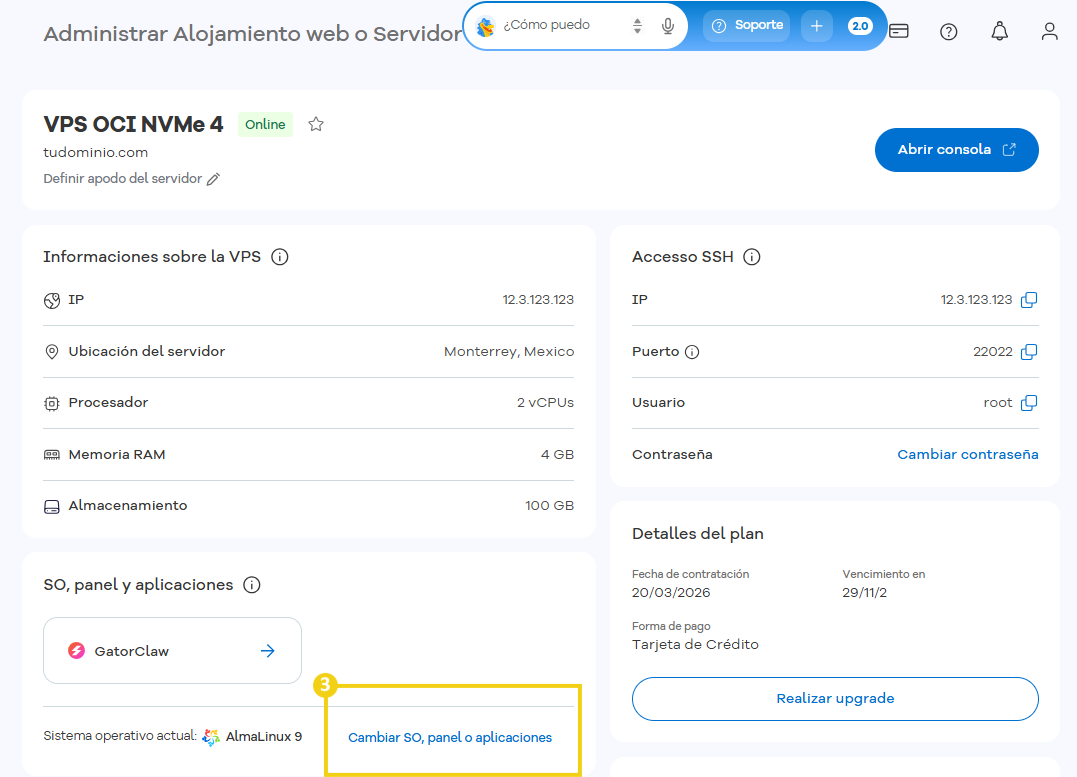Toggle the up-down arrows in search field
This screenshot has width=1077, height=777.
click(637, 26)
